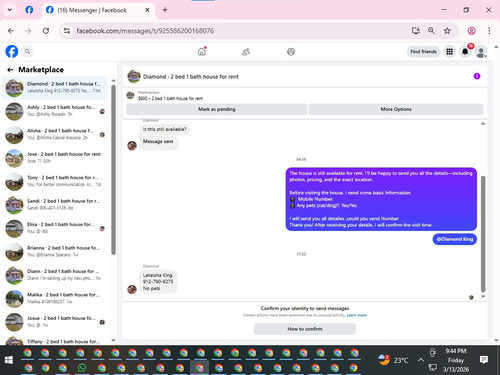The width and height of the screenshot is (500, 375).
Task: Click the browser forward button
Action: 28,31
